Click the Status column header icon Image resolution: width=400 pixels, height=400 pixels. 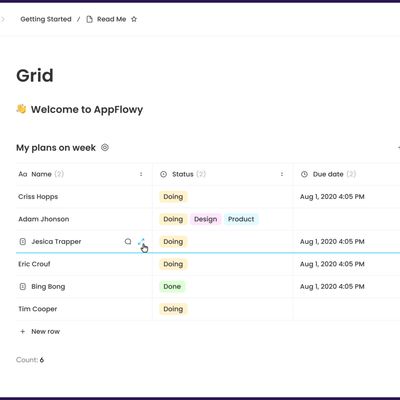pyautogui.click(x=163, y=174)
